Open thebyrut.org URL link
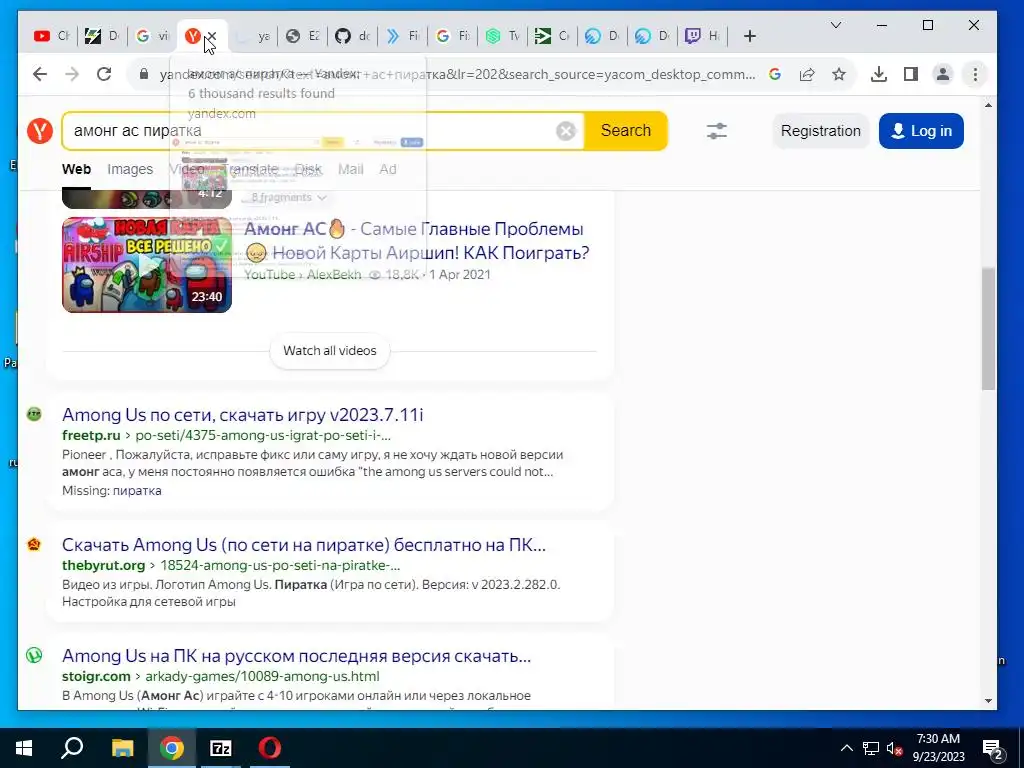This screenshot has width=1024, height=768. click(231, 565)
